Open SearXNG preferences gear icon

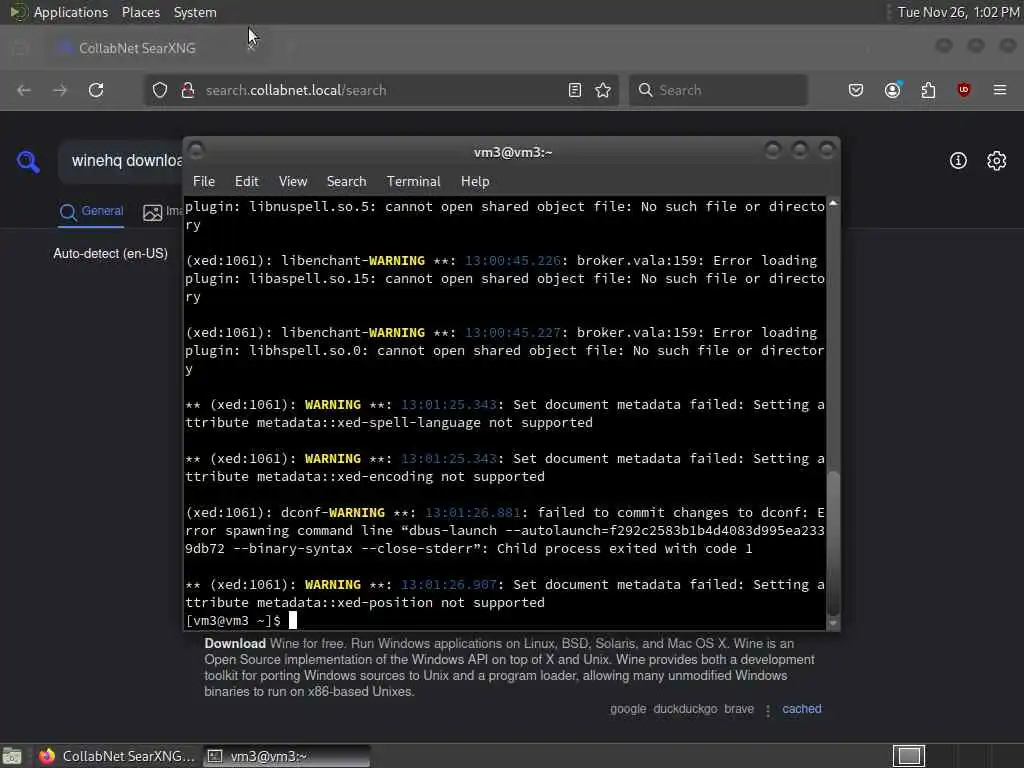tap(997, 161)
